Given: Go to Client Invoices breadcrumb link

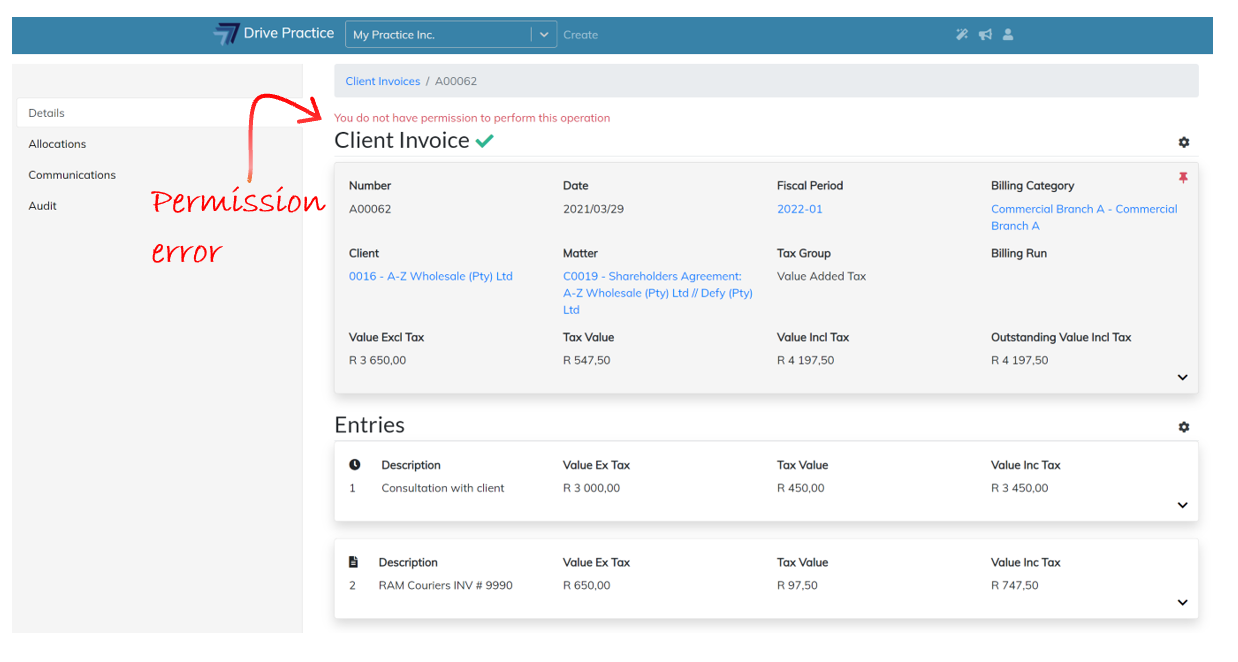Looking at the screenshot, I should point(382,81).
